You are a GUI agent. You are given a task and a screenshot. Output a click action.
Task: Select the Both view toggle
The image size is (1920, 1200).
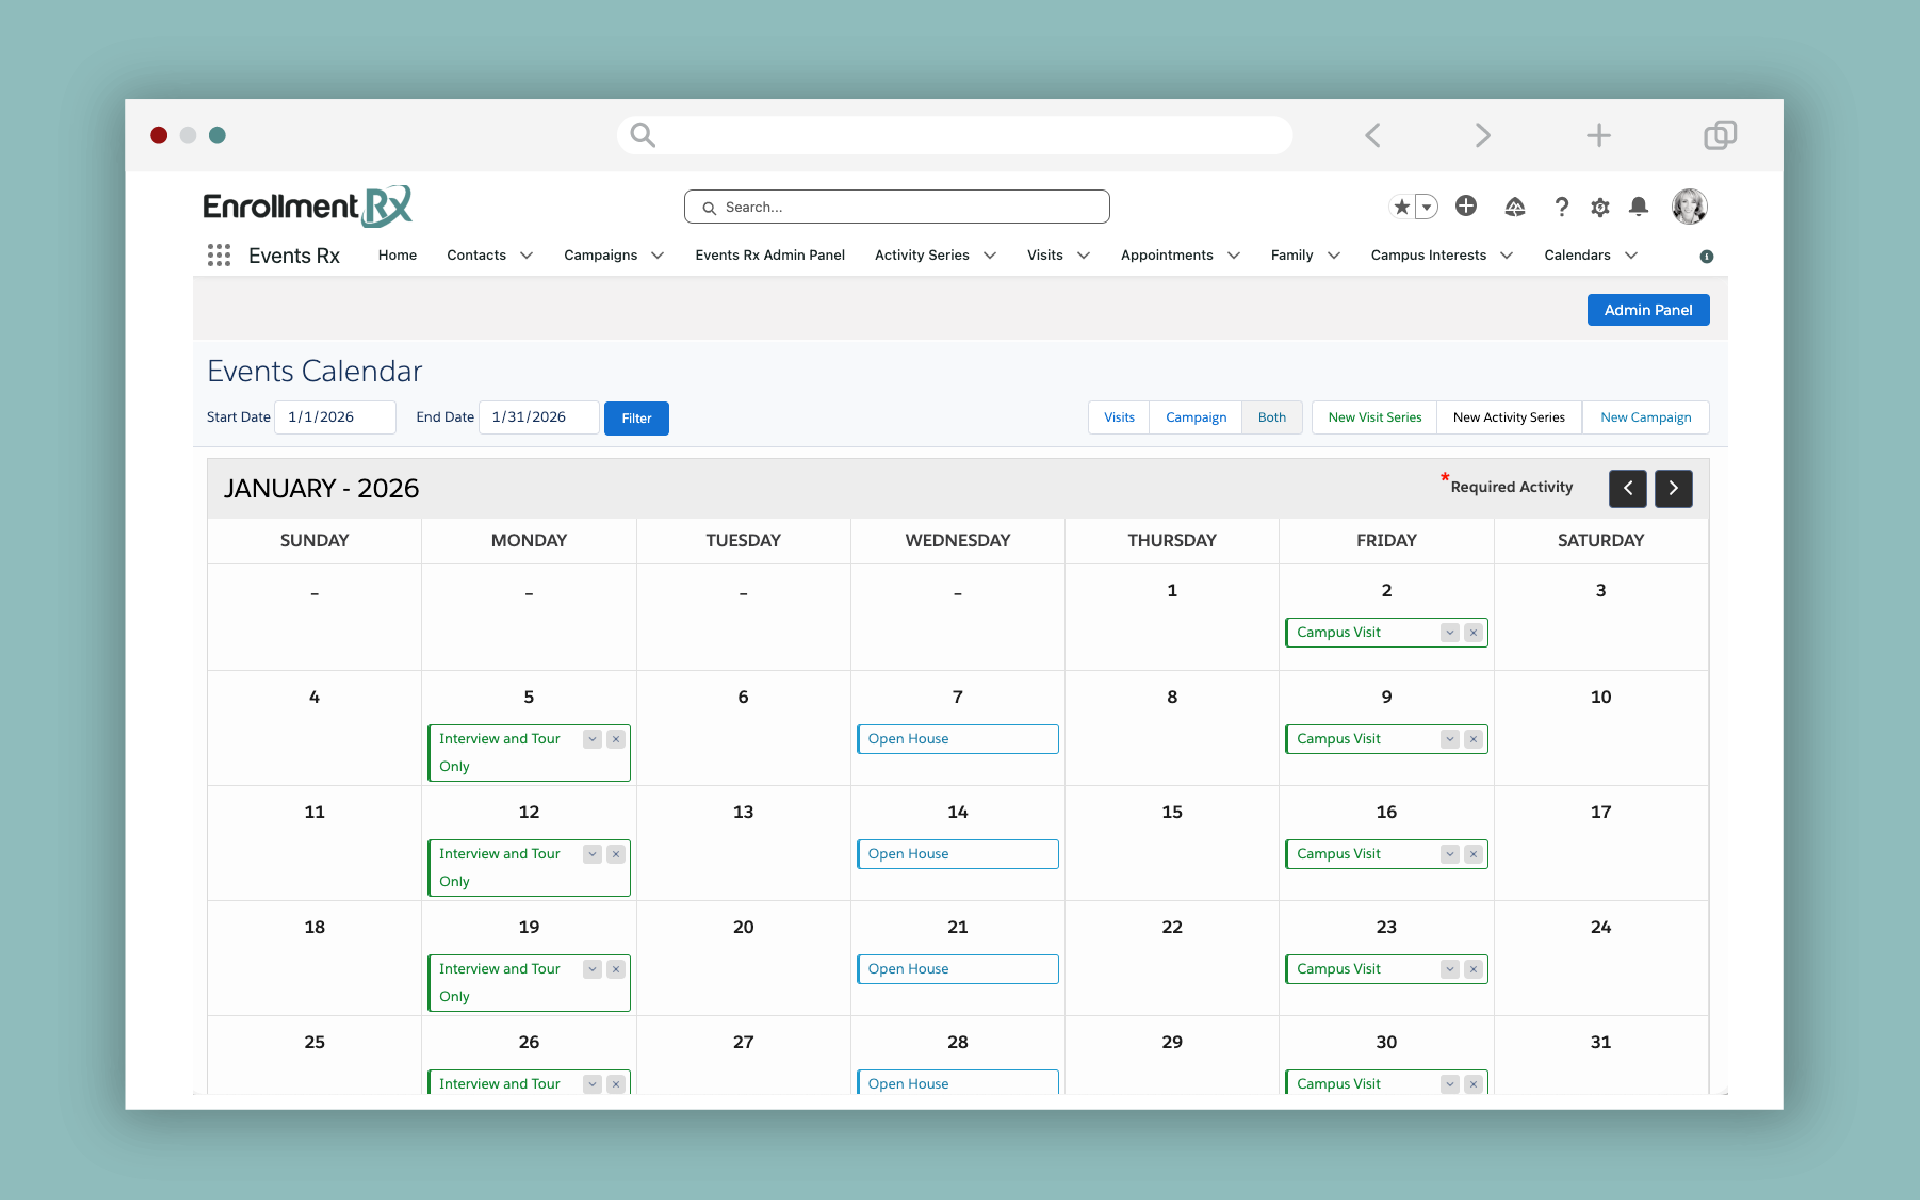pos(1271,417)
